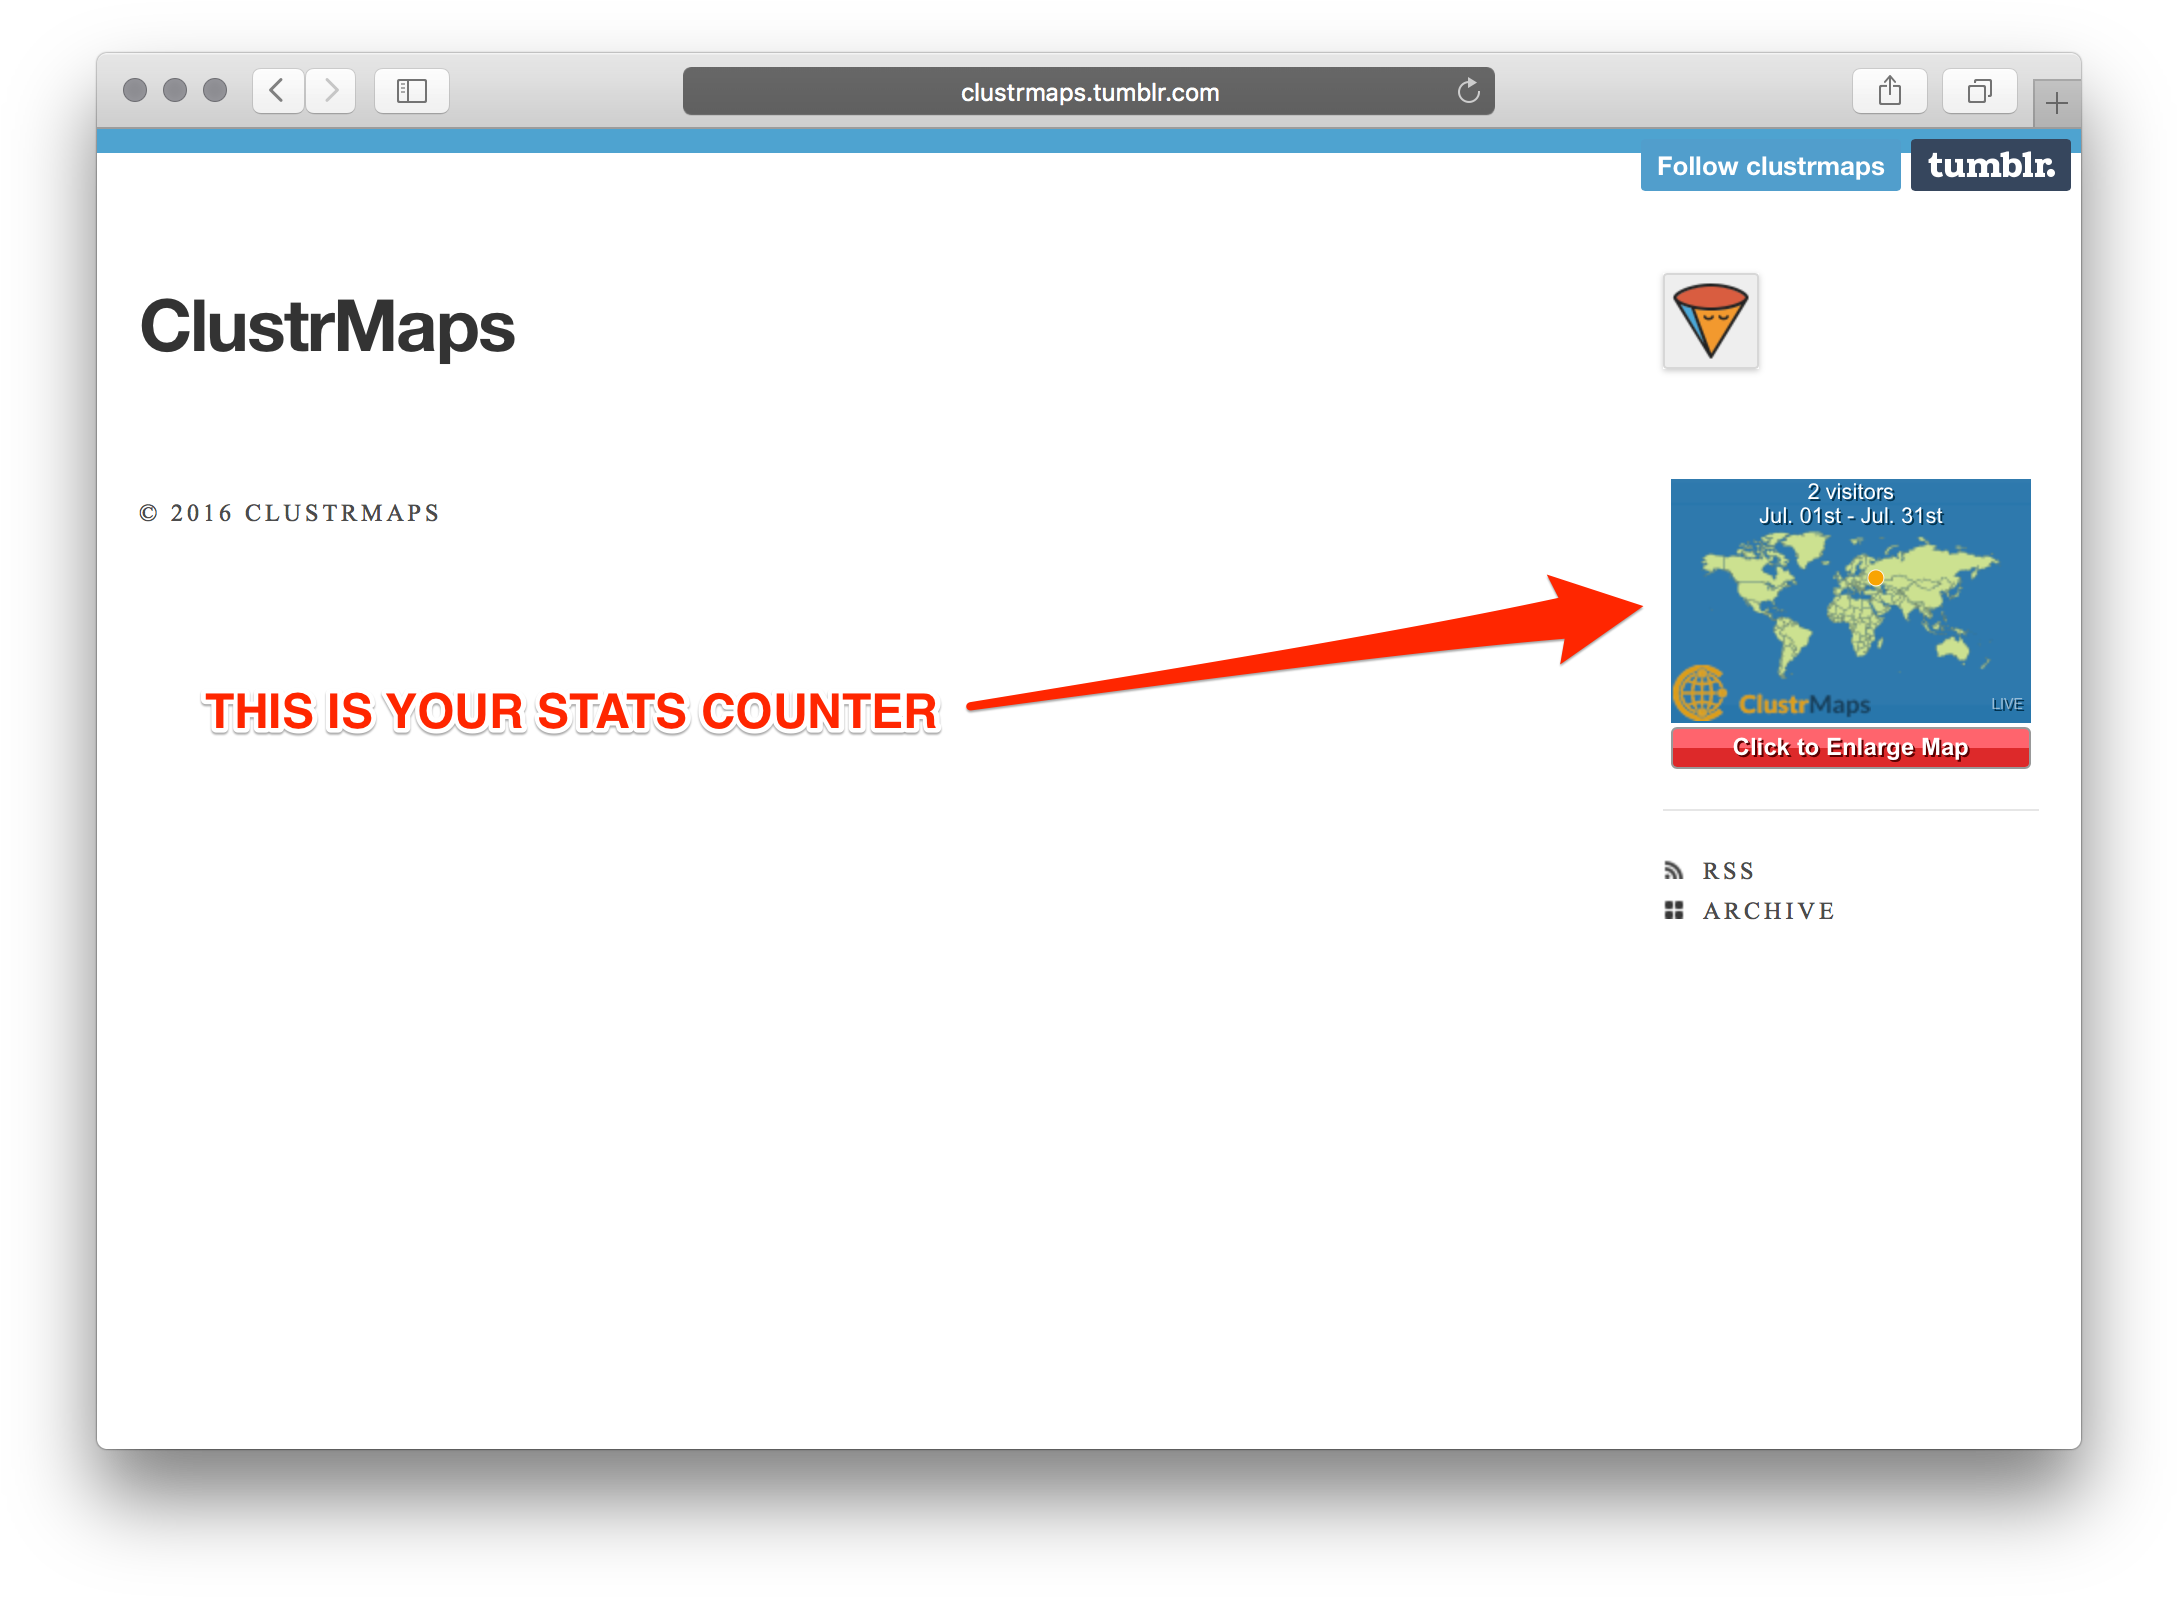Go forward with the browser forward arrow
This screenshot has width=2177, height=1597.
pos(331,91)
